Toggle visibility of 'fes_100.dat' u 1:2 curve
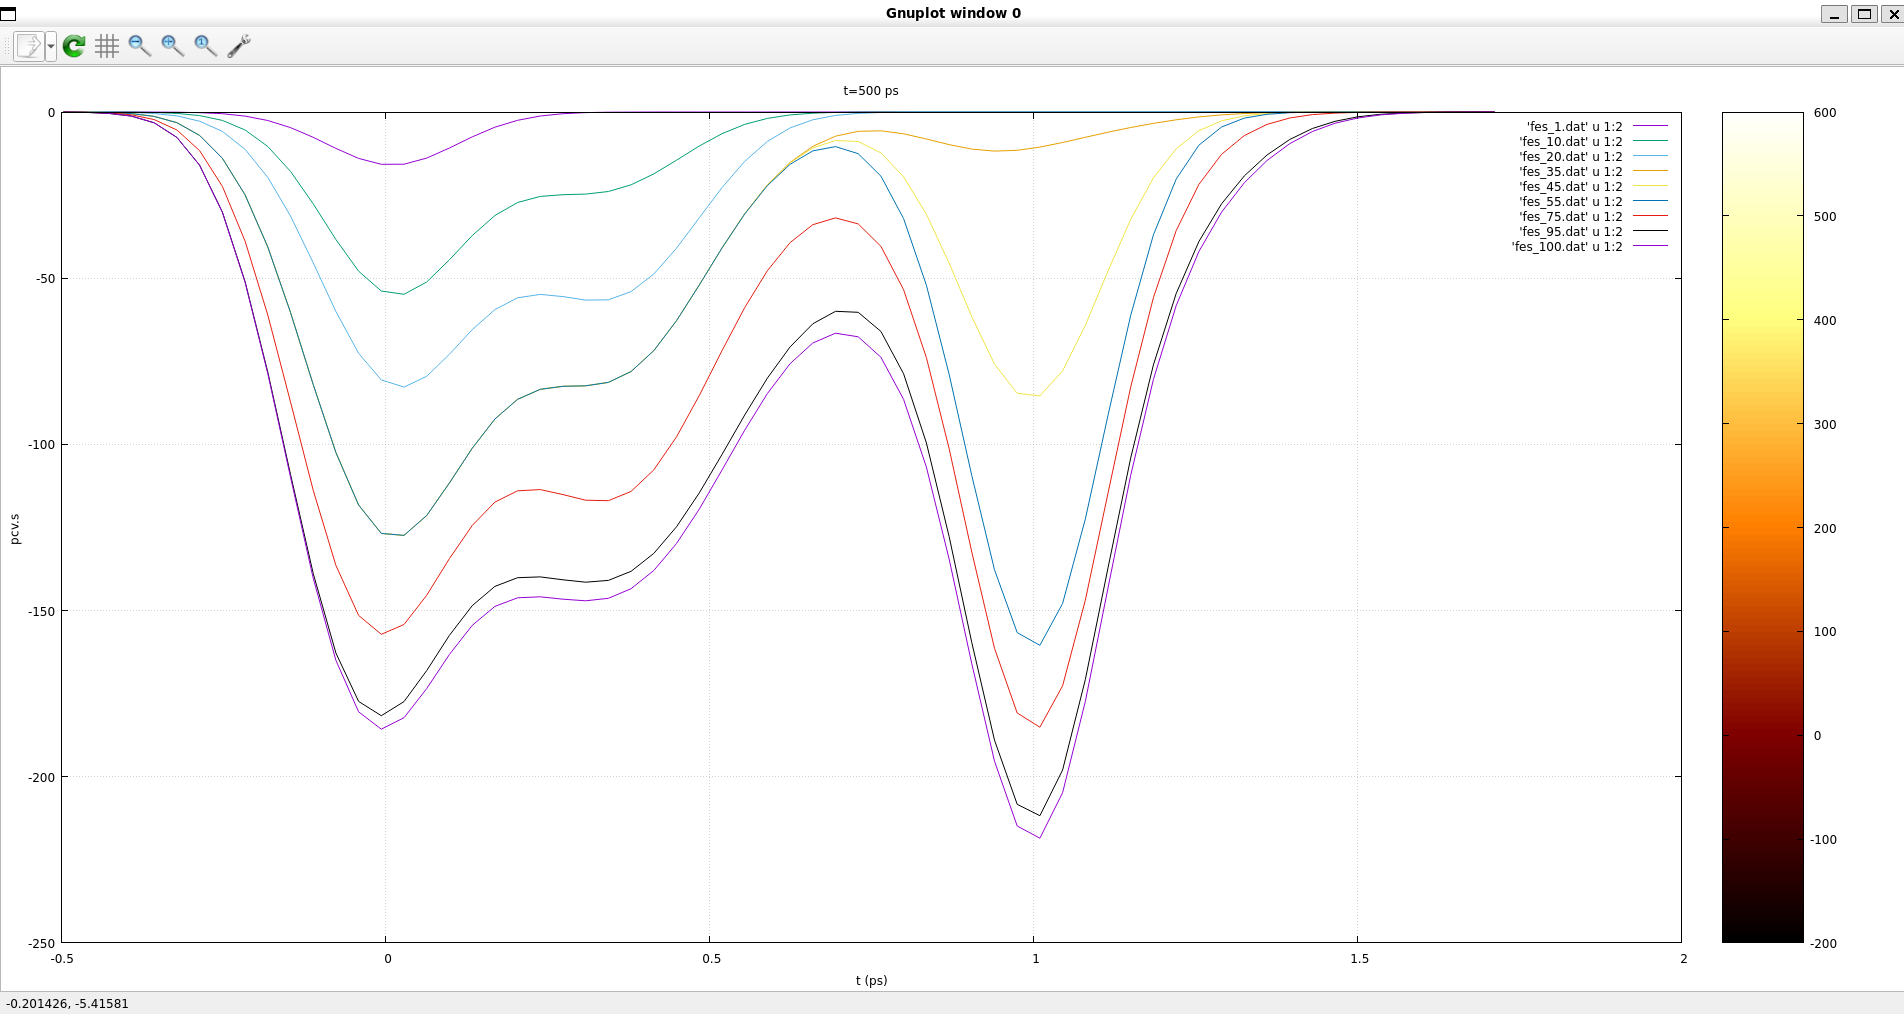Viewport: 1904px width, 1014px height. [1589, 247]
